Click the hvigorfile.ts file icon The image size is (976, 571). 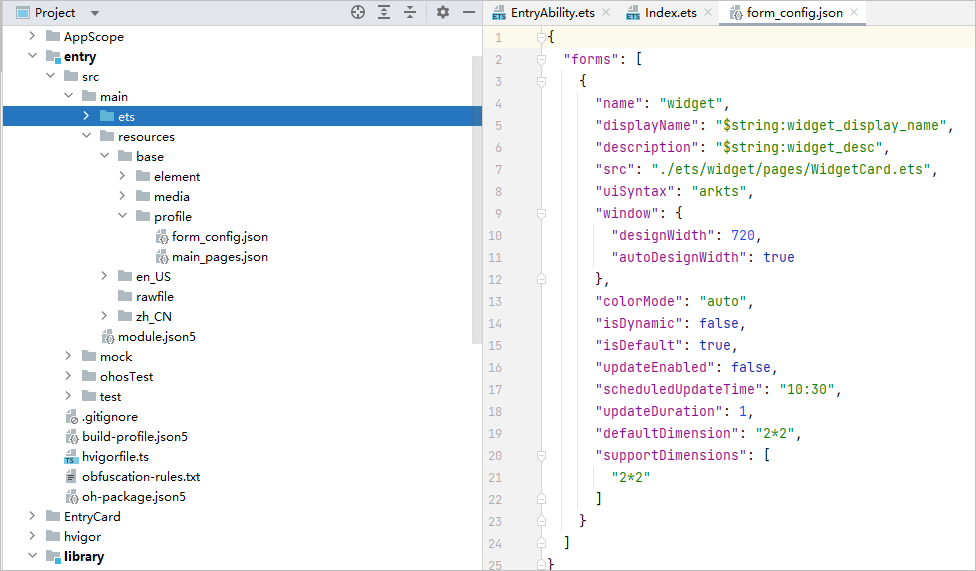pyautogui.click(x=71, y=457)
